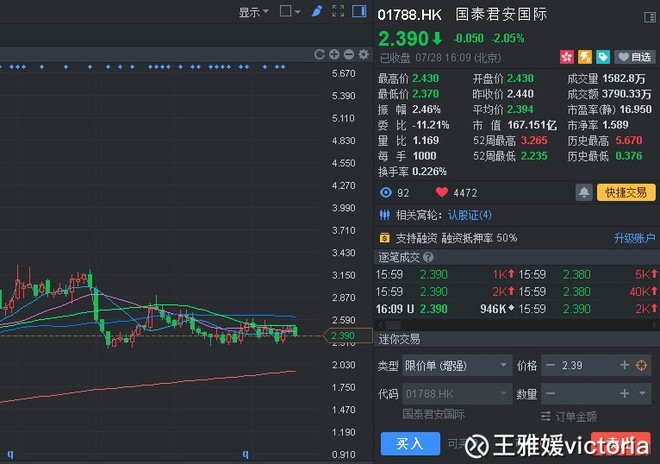The image size is (660, 464).
Task: Click the orange crosshair price picker icon
Action: tap(641, 365)
